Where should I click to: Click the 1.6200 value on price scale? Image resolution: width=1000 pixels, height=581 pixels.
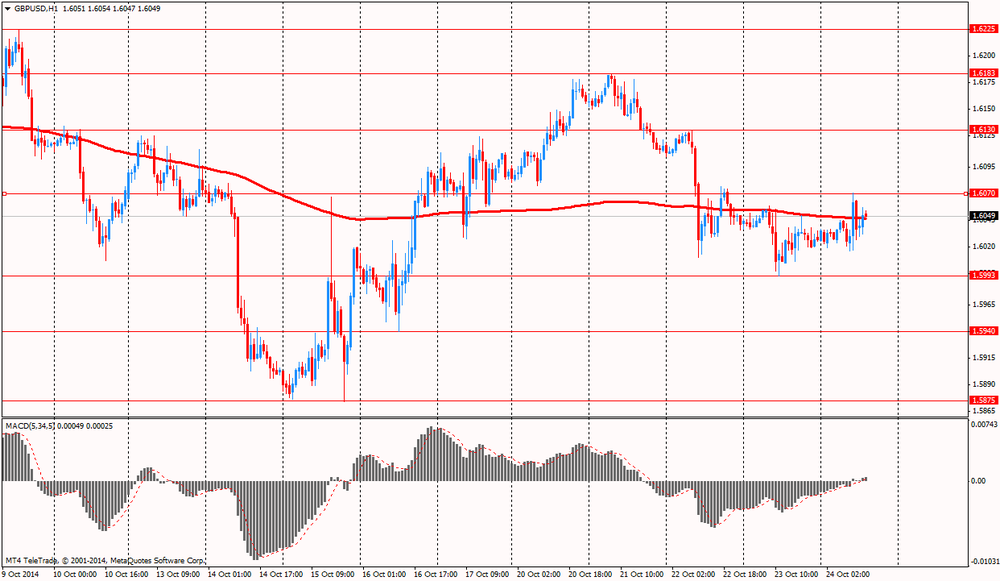[984, 55]
